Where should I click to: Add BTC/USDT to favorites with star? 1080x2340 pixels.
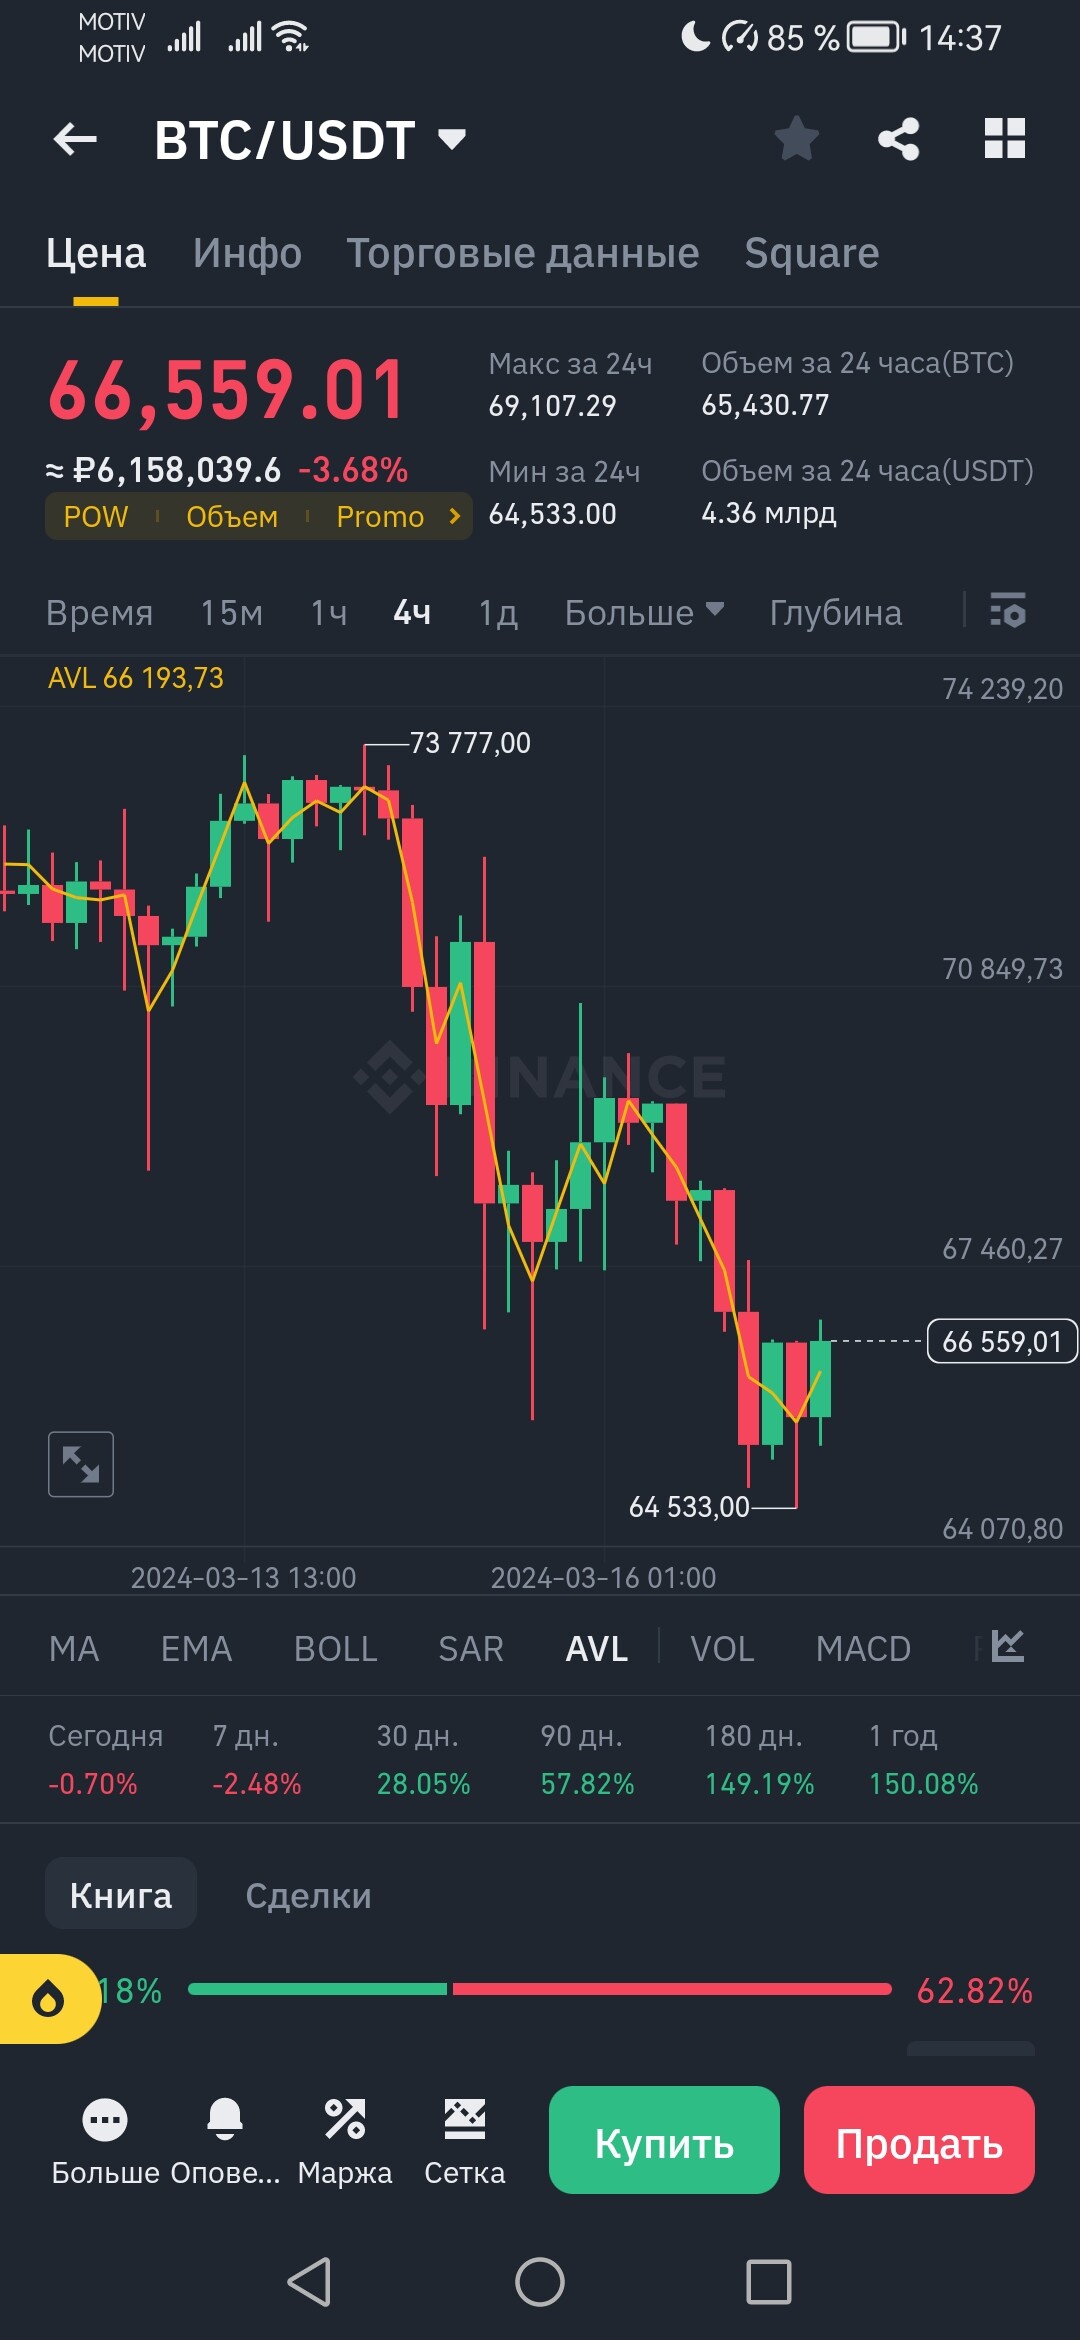click(797, 139)
